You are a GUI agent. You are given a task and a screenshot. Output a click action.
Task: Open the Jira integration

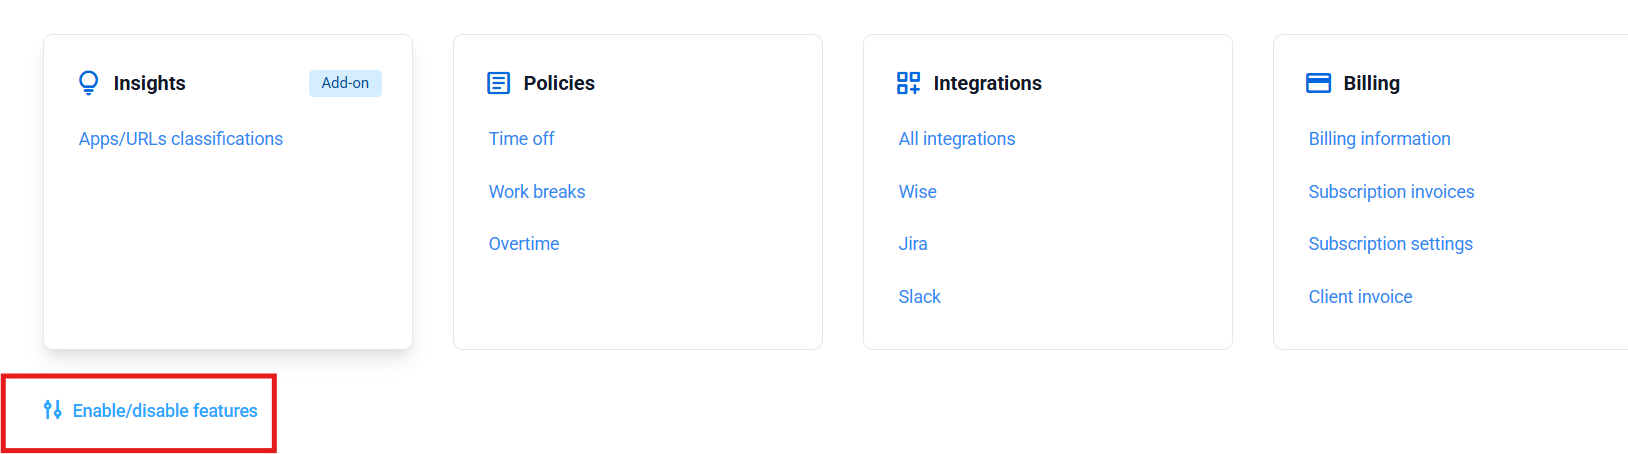(913, 244)
